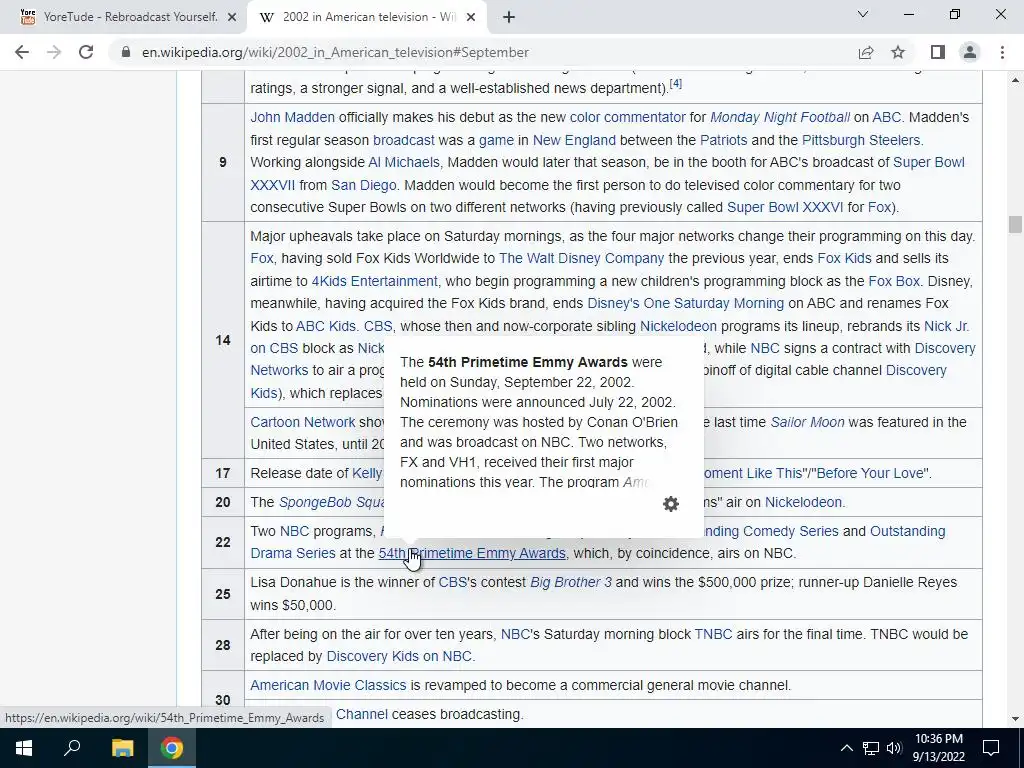This screenshot has height=768, width=1024.
Task: Open Disney's One Saturday Morning link
Action: point(685,304)
